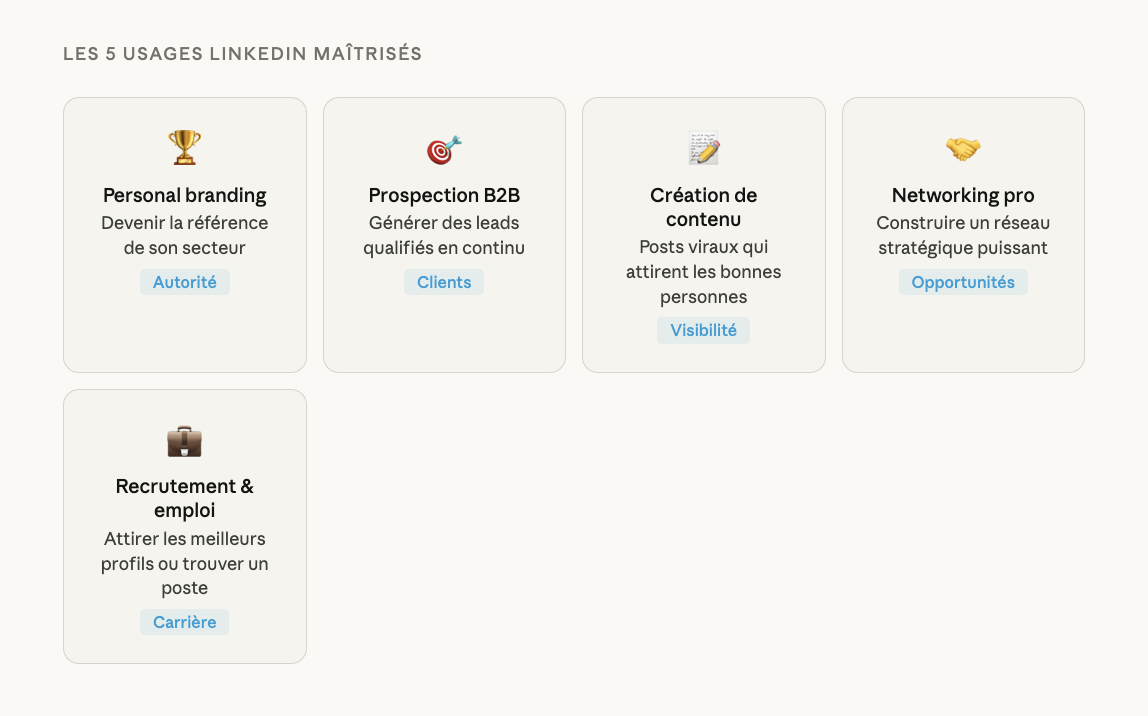Image resolution: width=1148 pixels, height=716 pixels.
Task: Click the Opportunités tag badge
Action: [963, 282]
